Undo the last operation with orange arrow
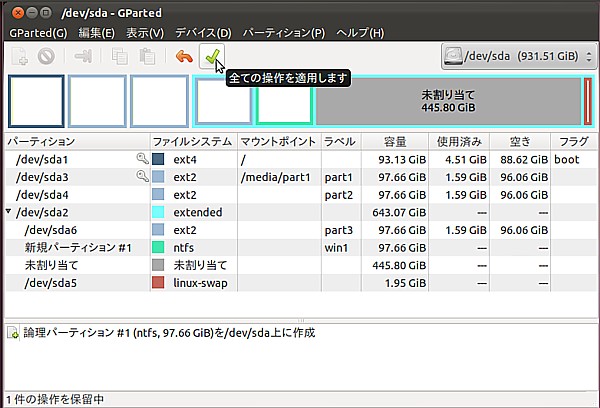 point(184,57)
